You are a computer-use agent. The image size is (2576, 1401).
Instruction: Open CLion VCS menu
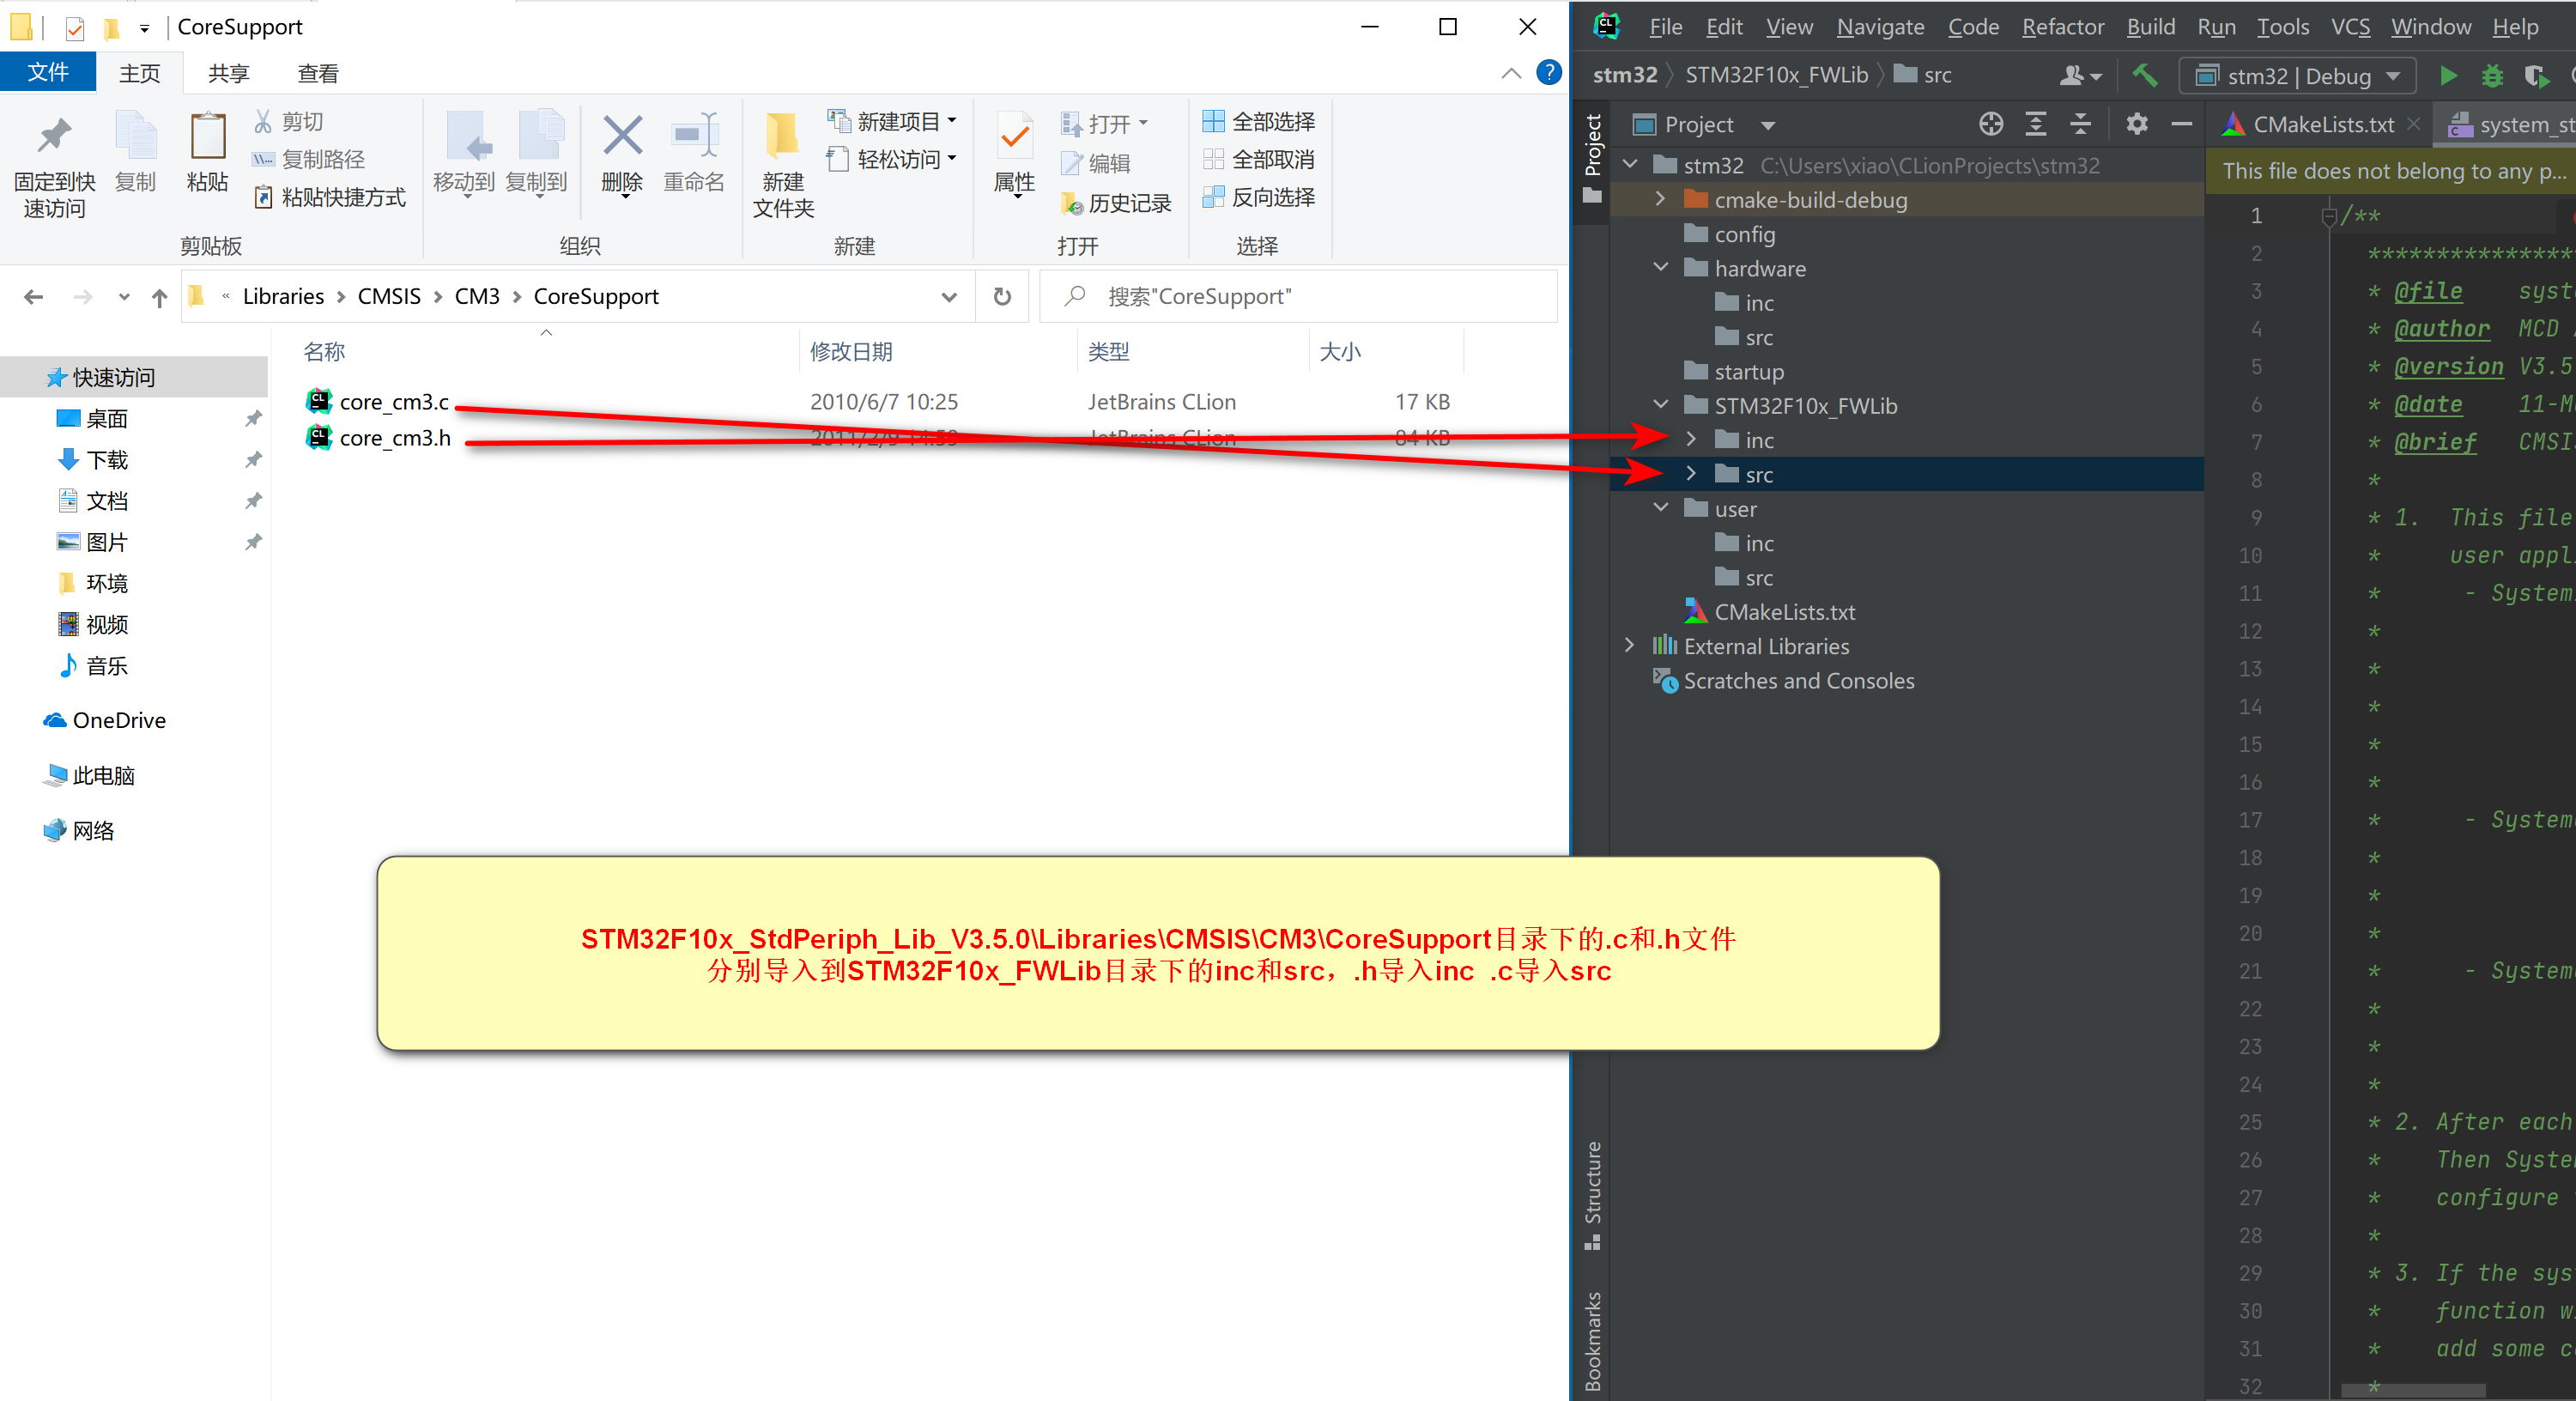[x=2350, y=27]
